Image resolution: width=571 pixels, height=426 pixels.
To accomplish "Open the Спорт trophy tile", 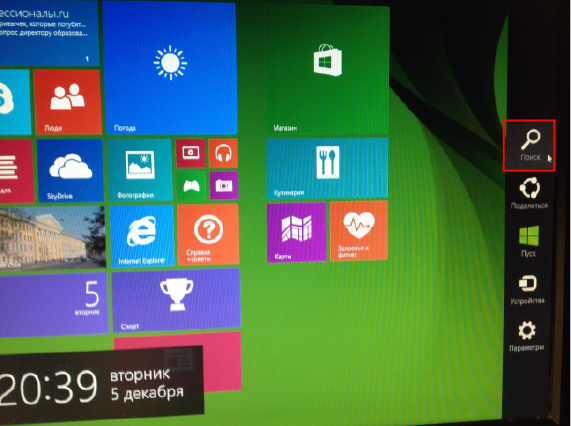I will coord(176,301).
